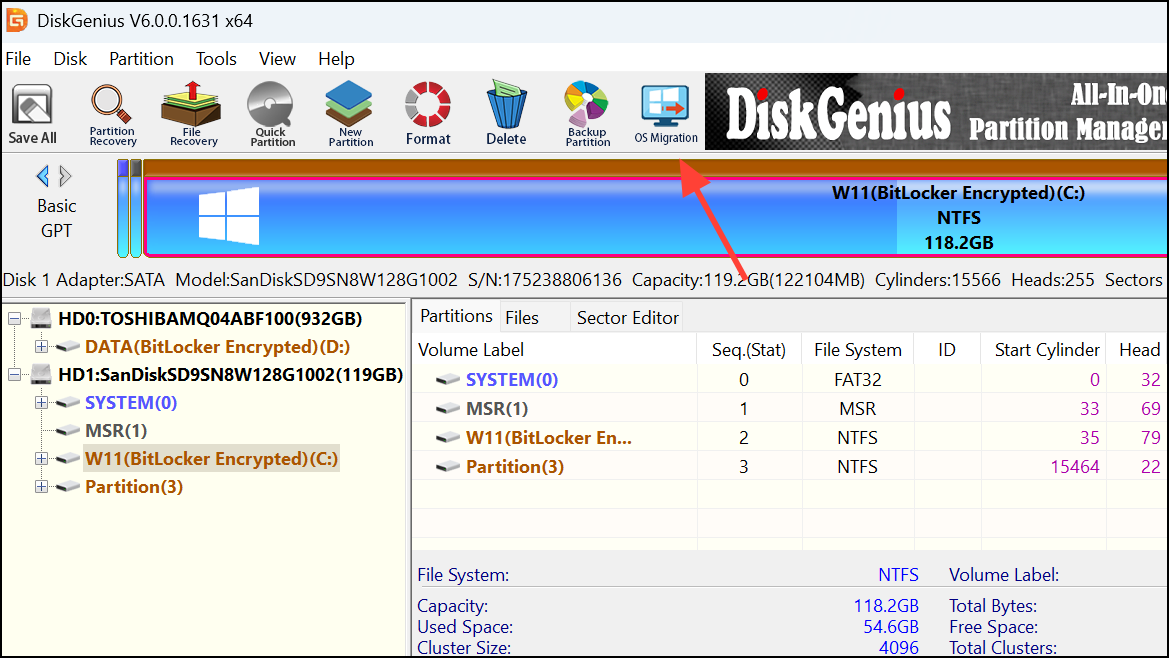1169x658 pixels.
Task: Click FAT32 cell in SYSTEM(0) row
Action: pos(858,379)
